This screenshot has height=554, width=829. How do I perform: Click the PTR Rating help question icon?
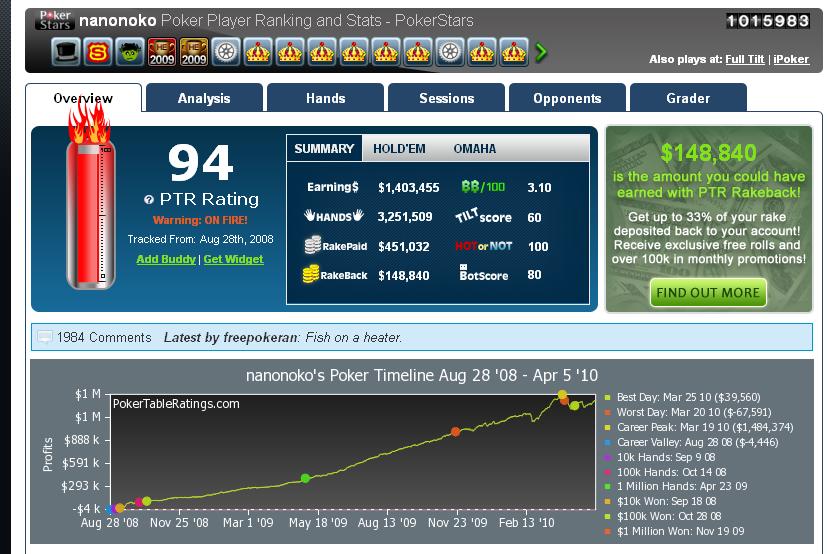pyautogui.click(x=149, y=199)
